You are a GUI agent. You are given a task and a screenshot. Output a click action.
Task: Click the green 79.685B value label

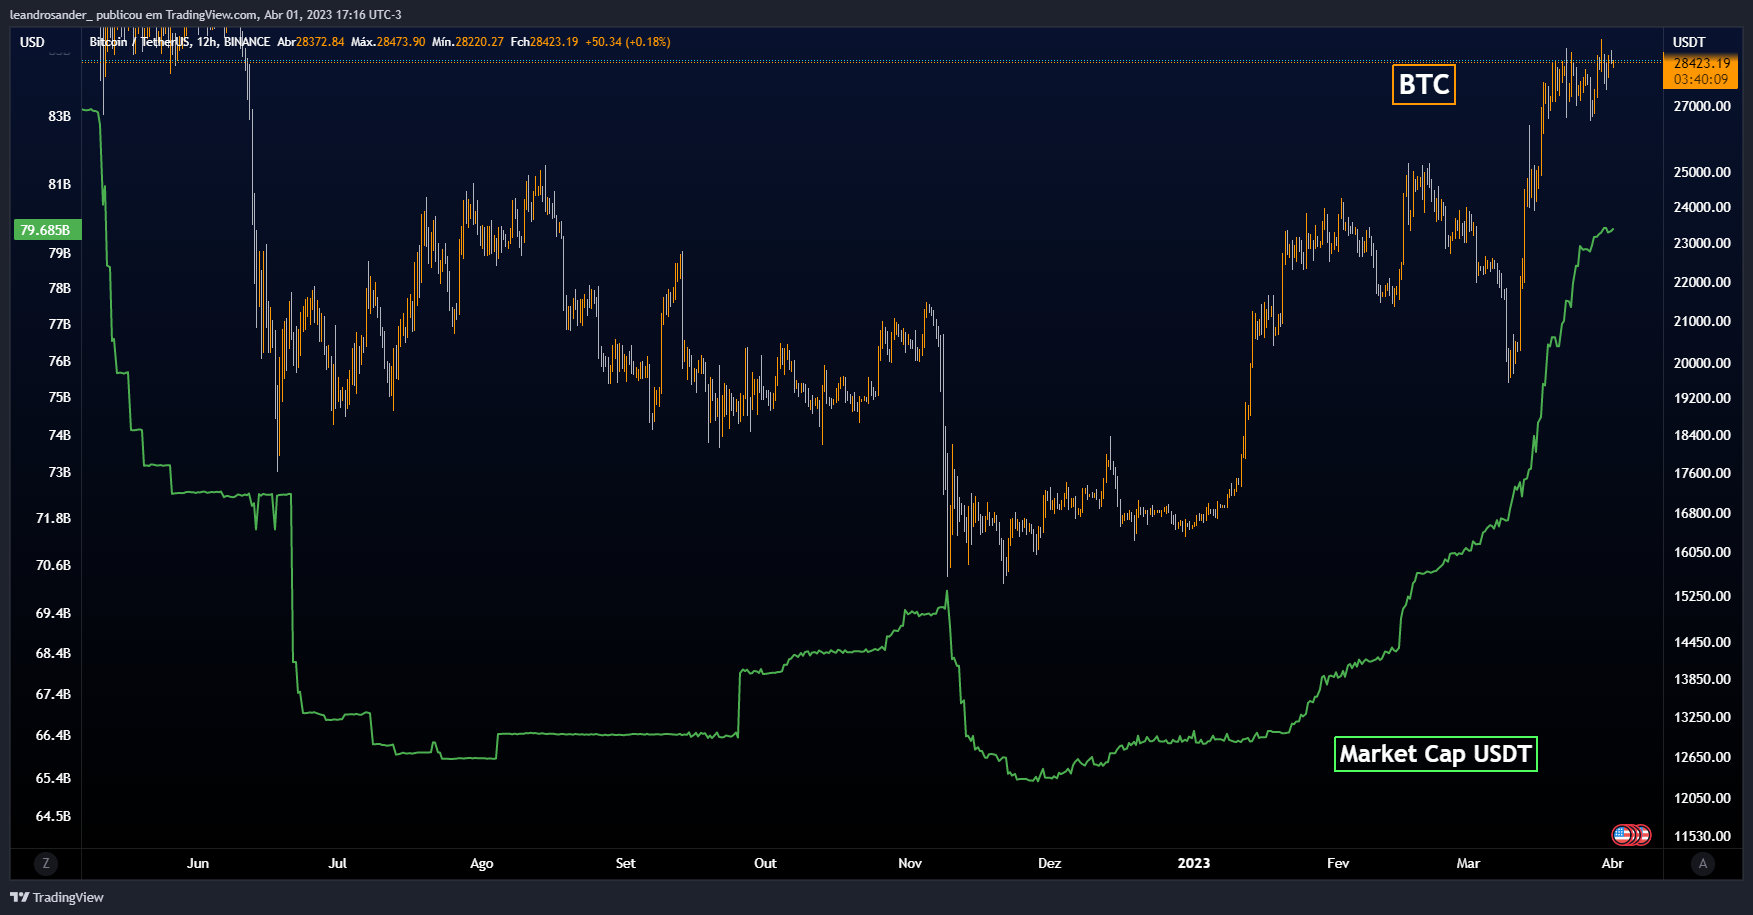pos(46,230)
